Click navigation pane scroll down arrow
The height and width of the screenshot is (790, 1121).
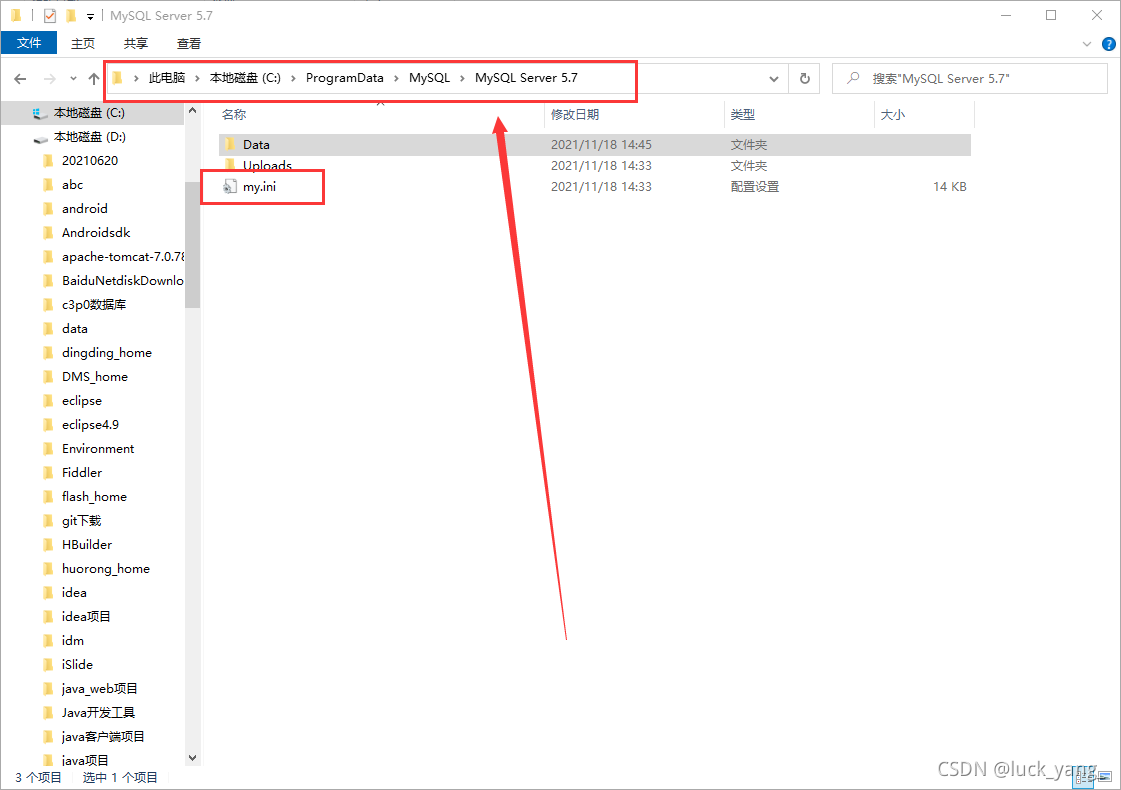click(192, 758)
